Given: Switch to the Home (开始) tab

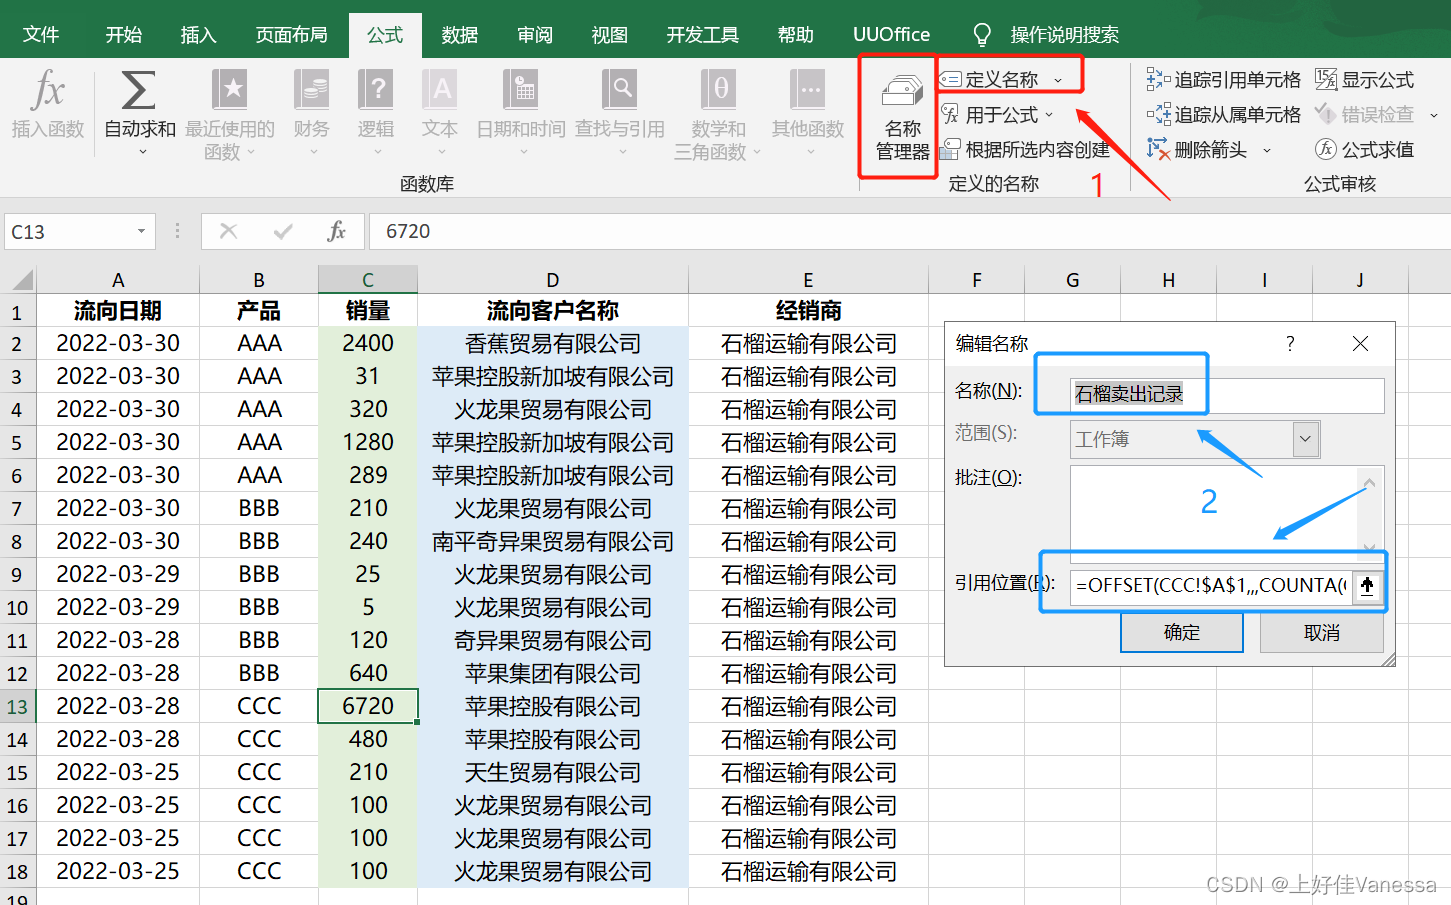Looking at the screenshot, I should pos(124,35).
